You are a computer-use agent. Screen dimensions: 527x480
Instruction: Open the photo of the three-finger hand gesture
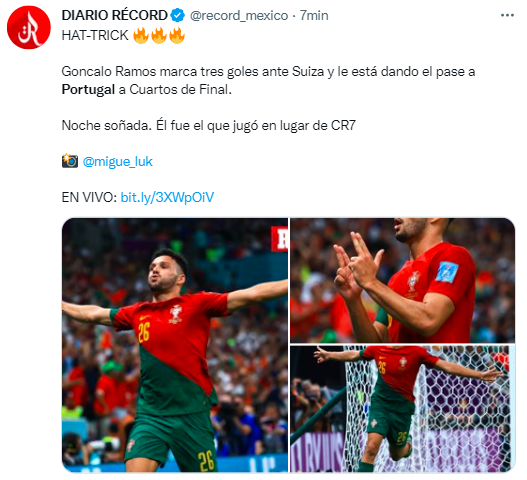[x=403, y=280]
